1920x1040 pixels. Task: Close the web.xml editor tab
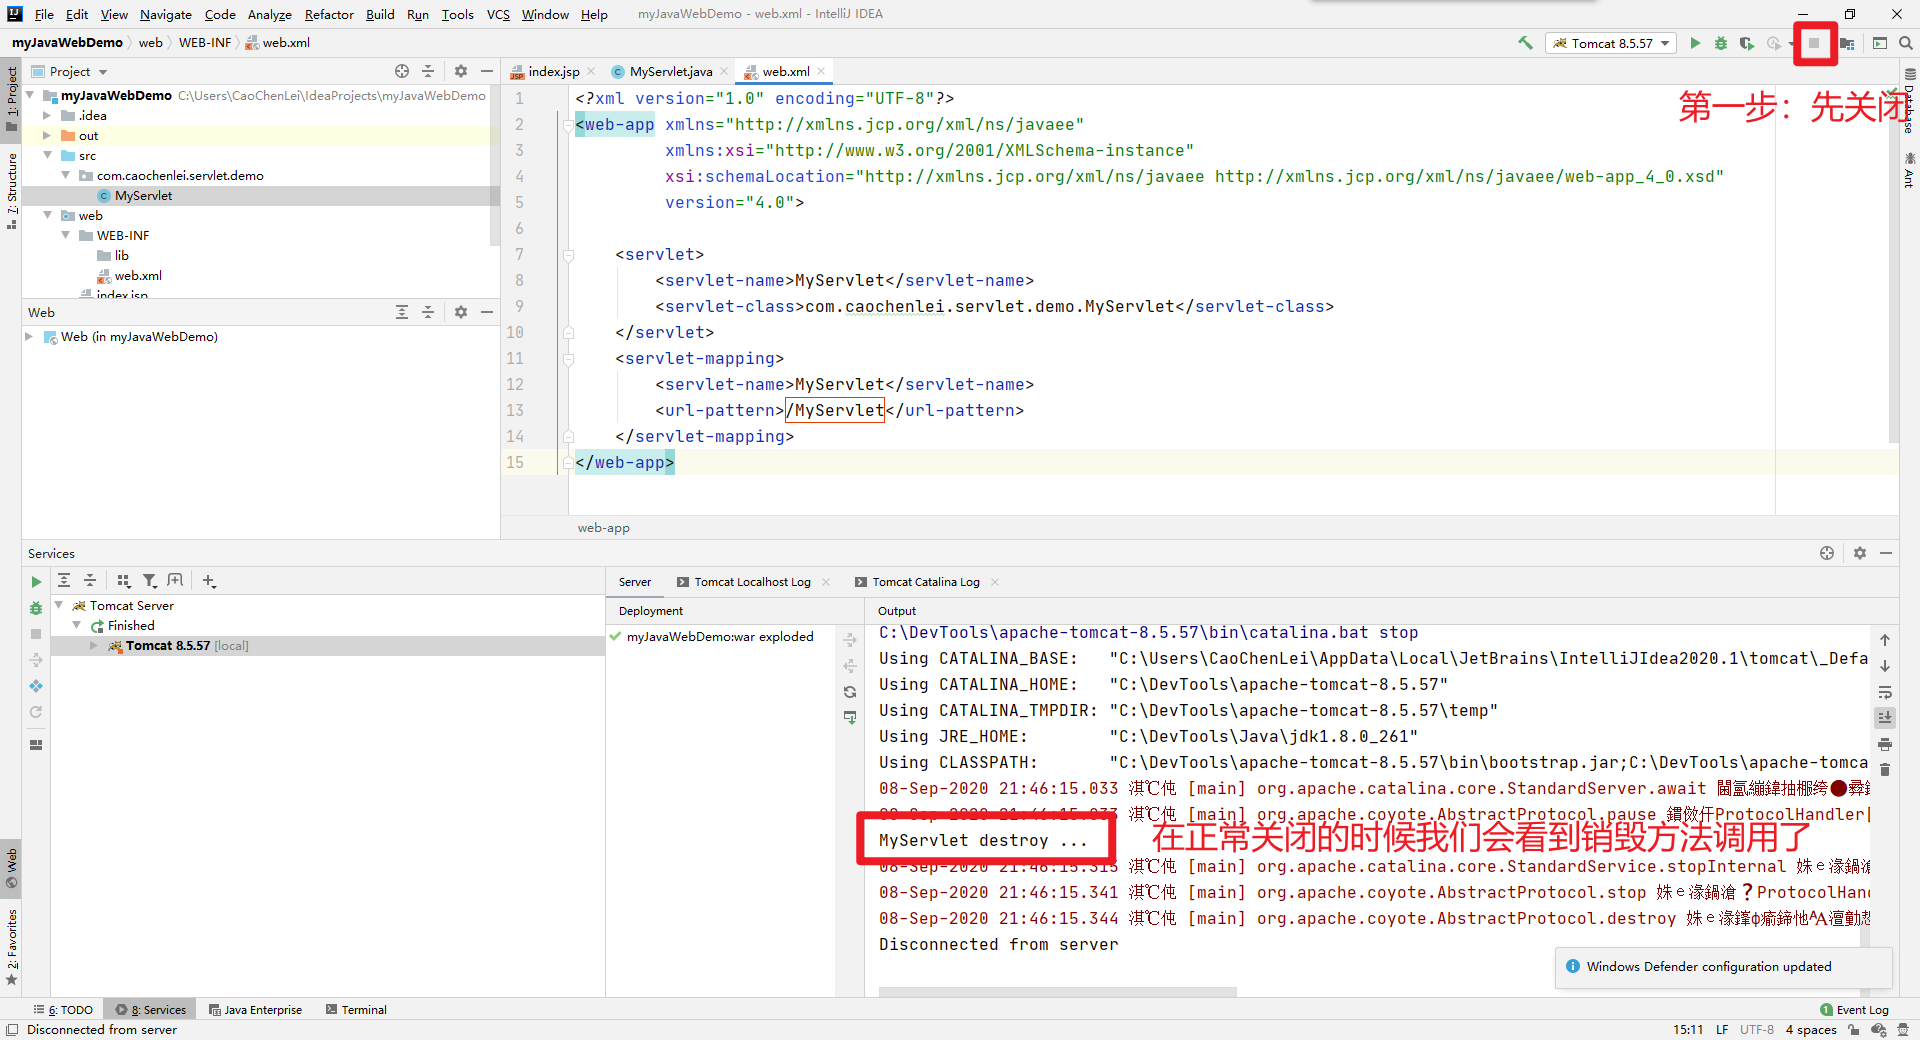pos(821,71)
